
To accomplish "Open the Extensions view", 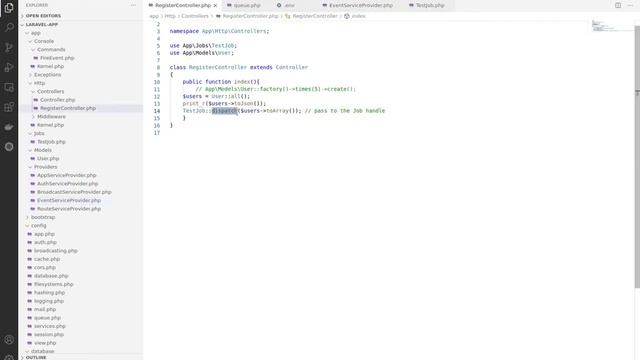I will (x=9, y=107).
